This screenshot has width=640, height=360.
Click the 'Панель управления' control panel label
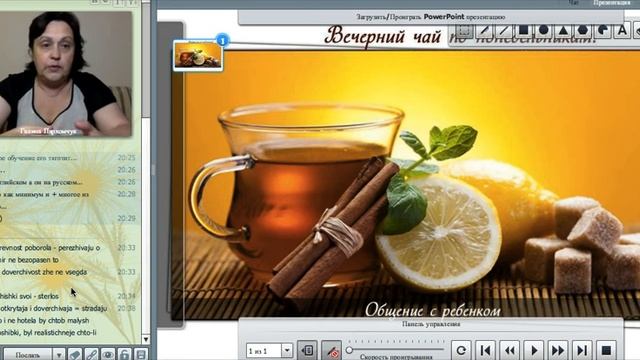431,324
